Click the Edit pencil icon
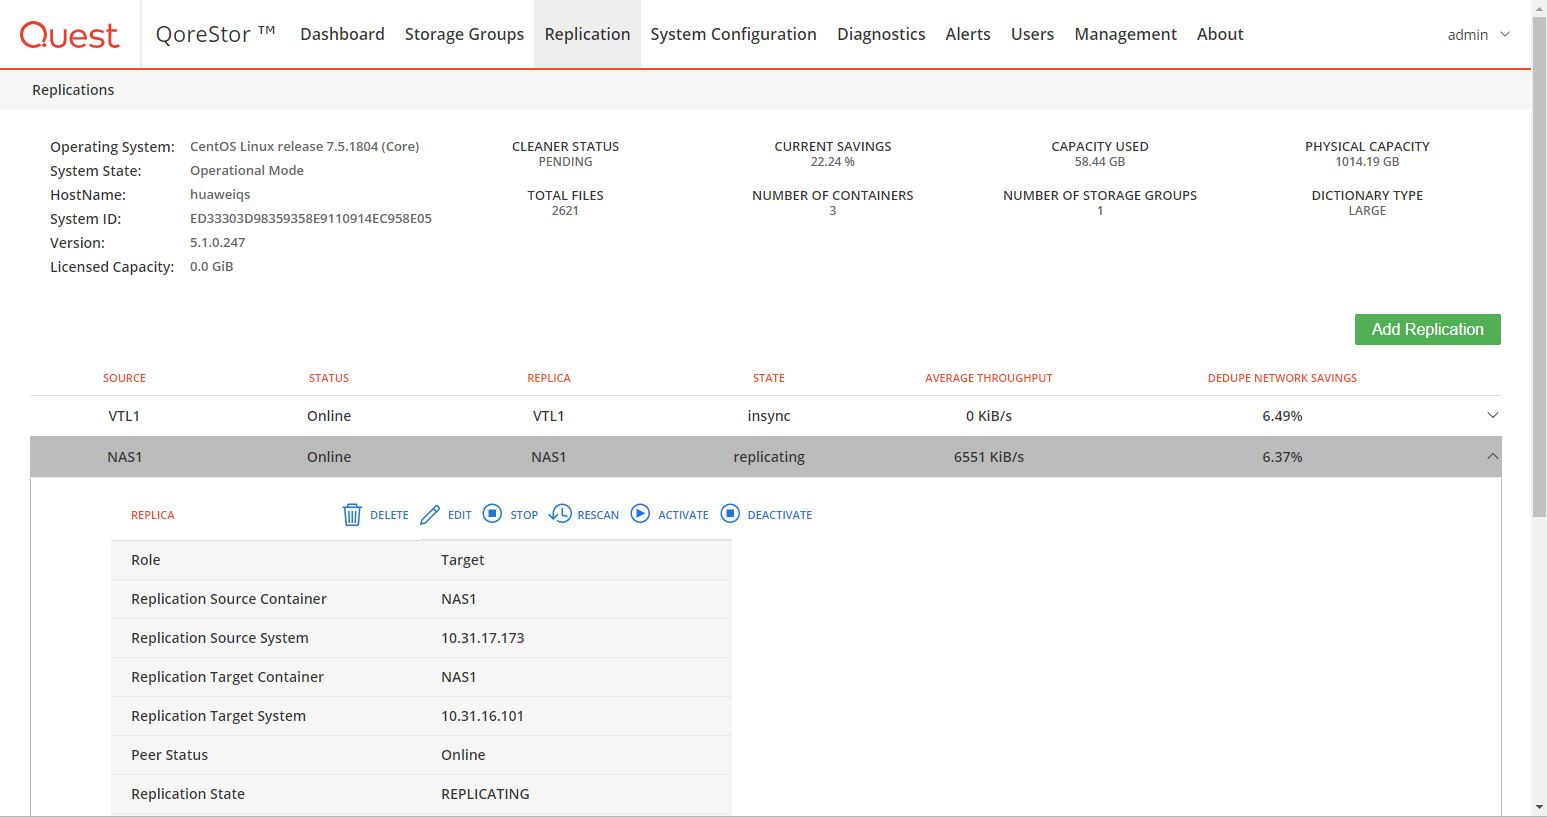Image resolution: width=1547 pixels, height=817 pixels. pos(430,514)
